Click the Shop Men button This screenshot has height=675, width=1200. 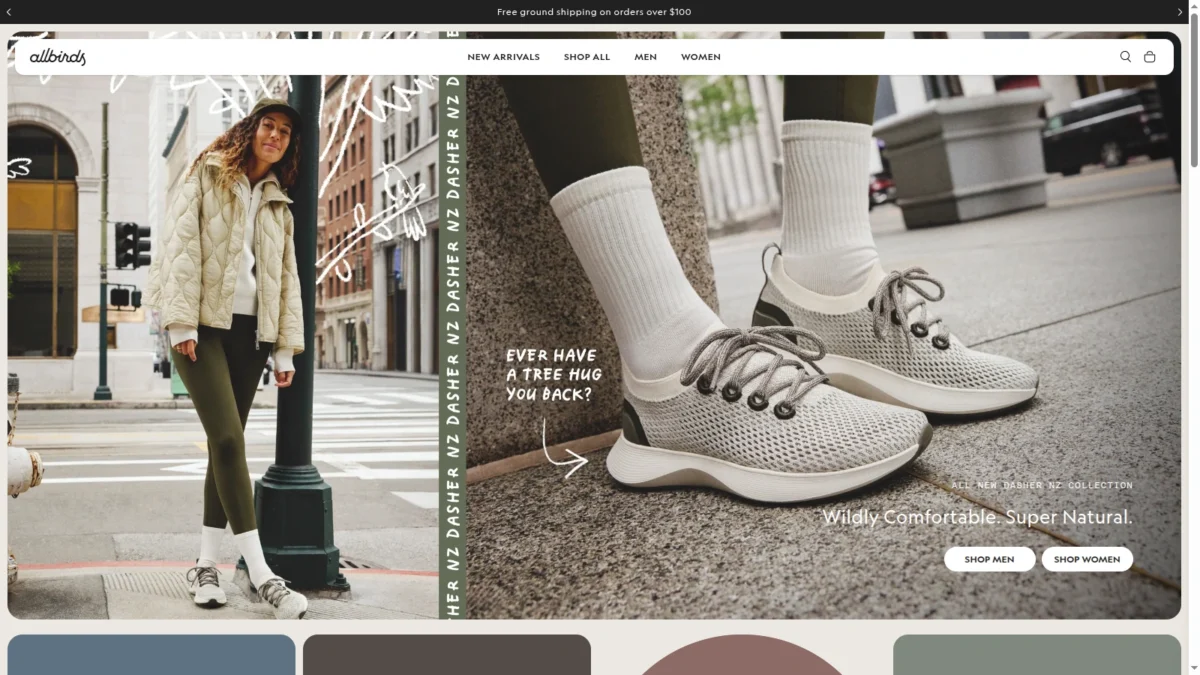coord(989,559)
